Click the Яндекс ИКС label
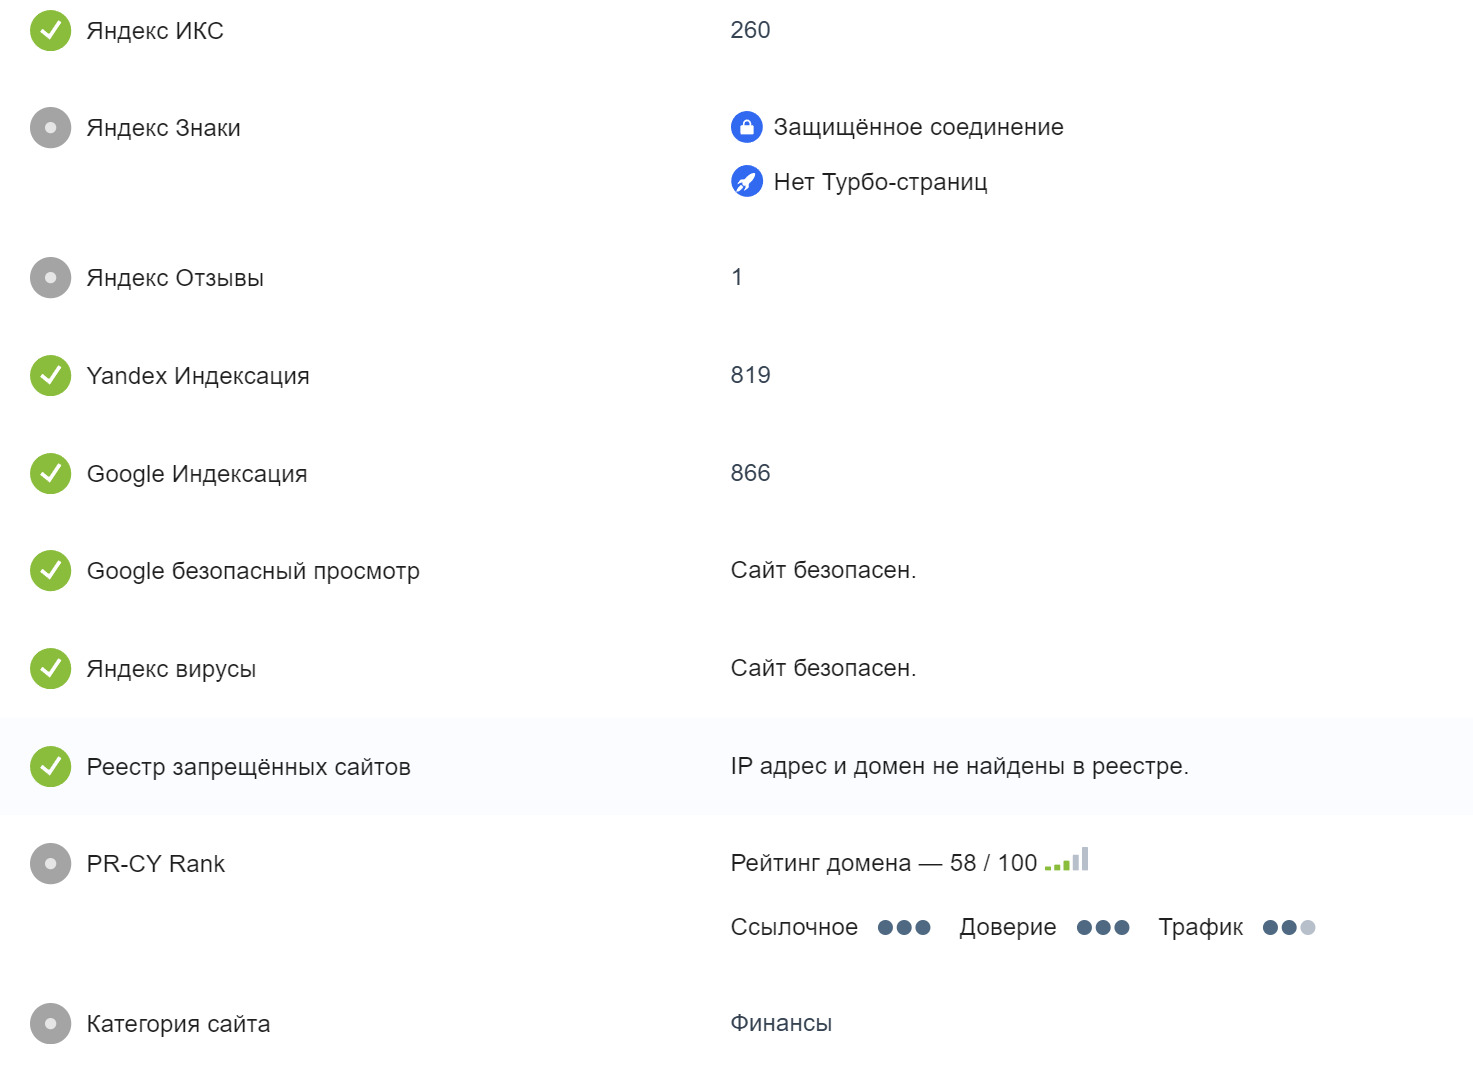The image size is (1473, 1072). [x=155, y=31]
